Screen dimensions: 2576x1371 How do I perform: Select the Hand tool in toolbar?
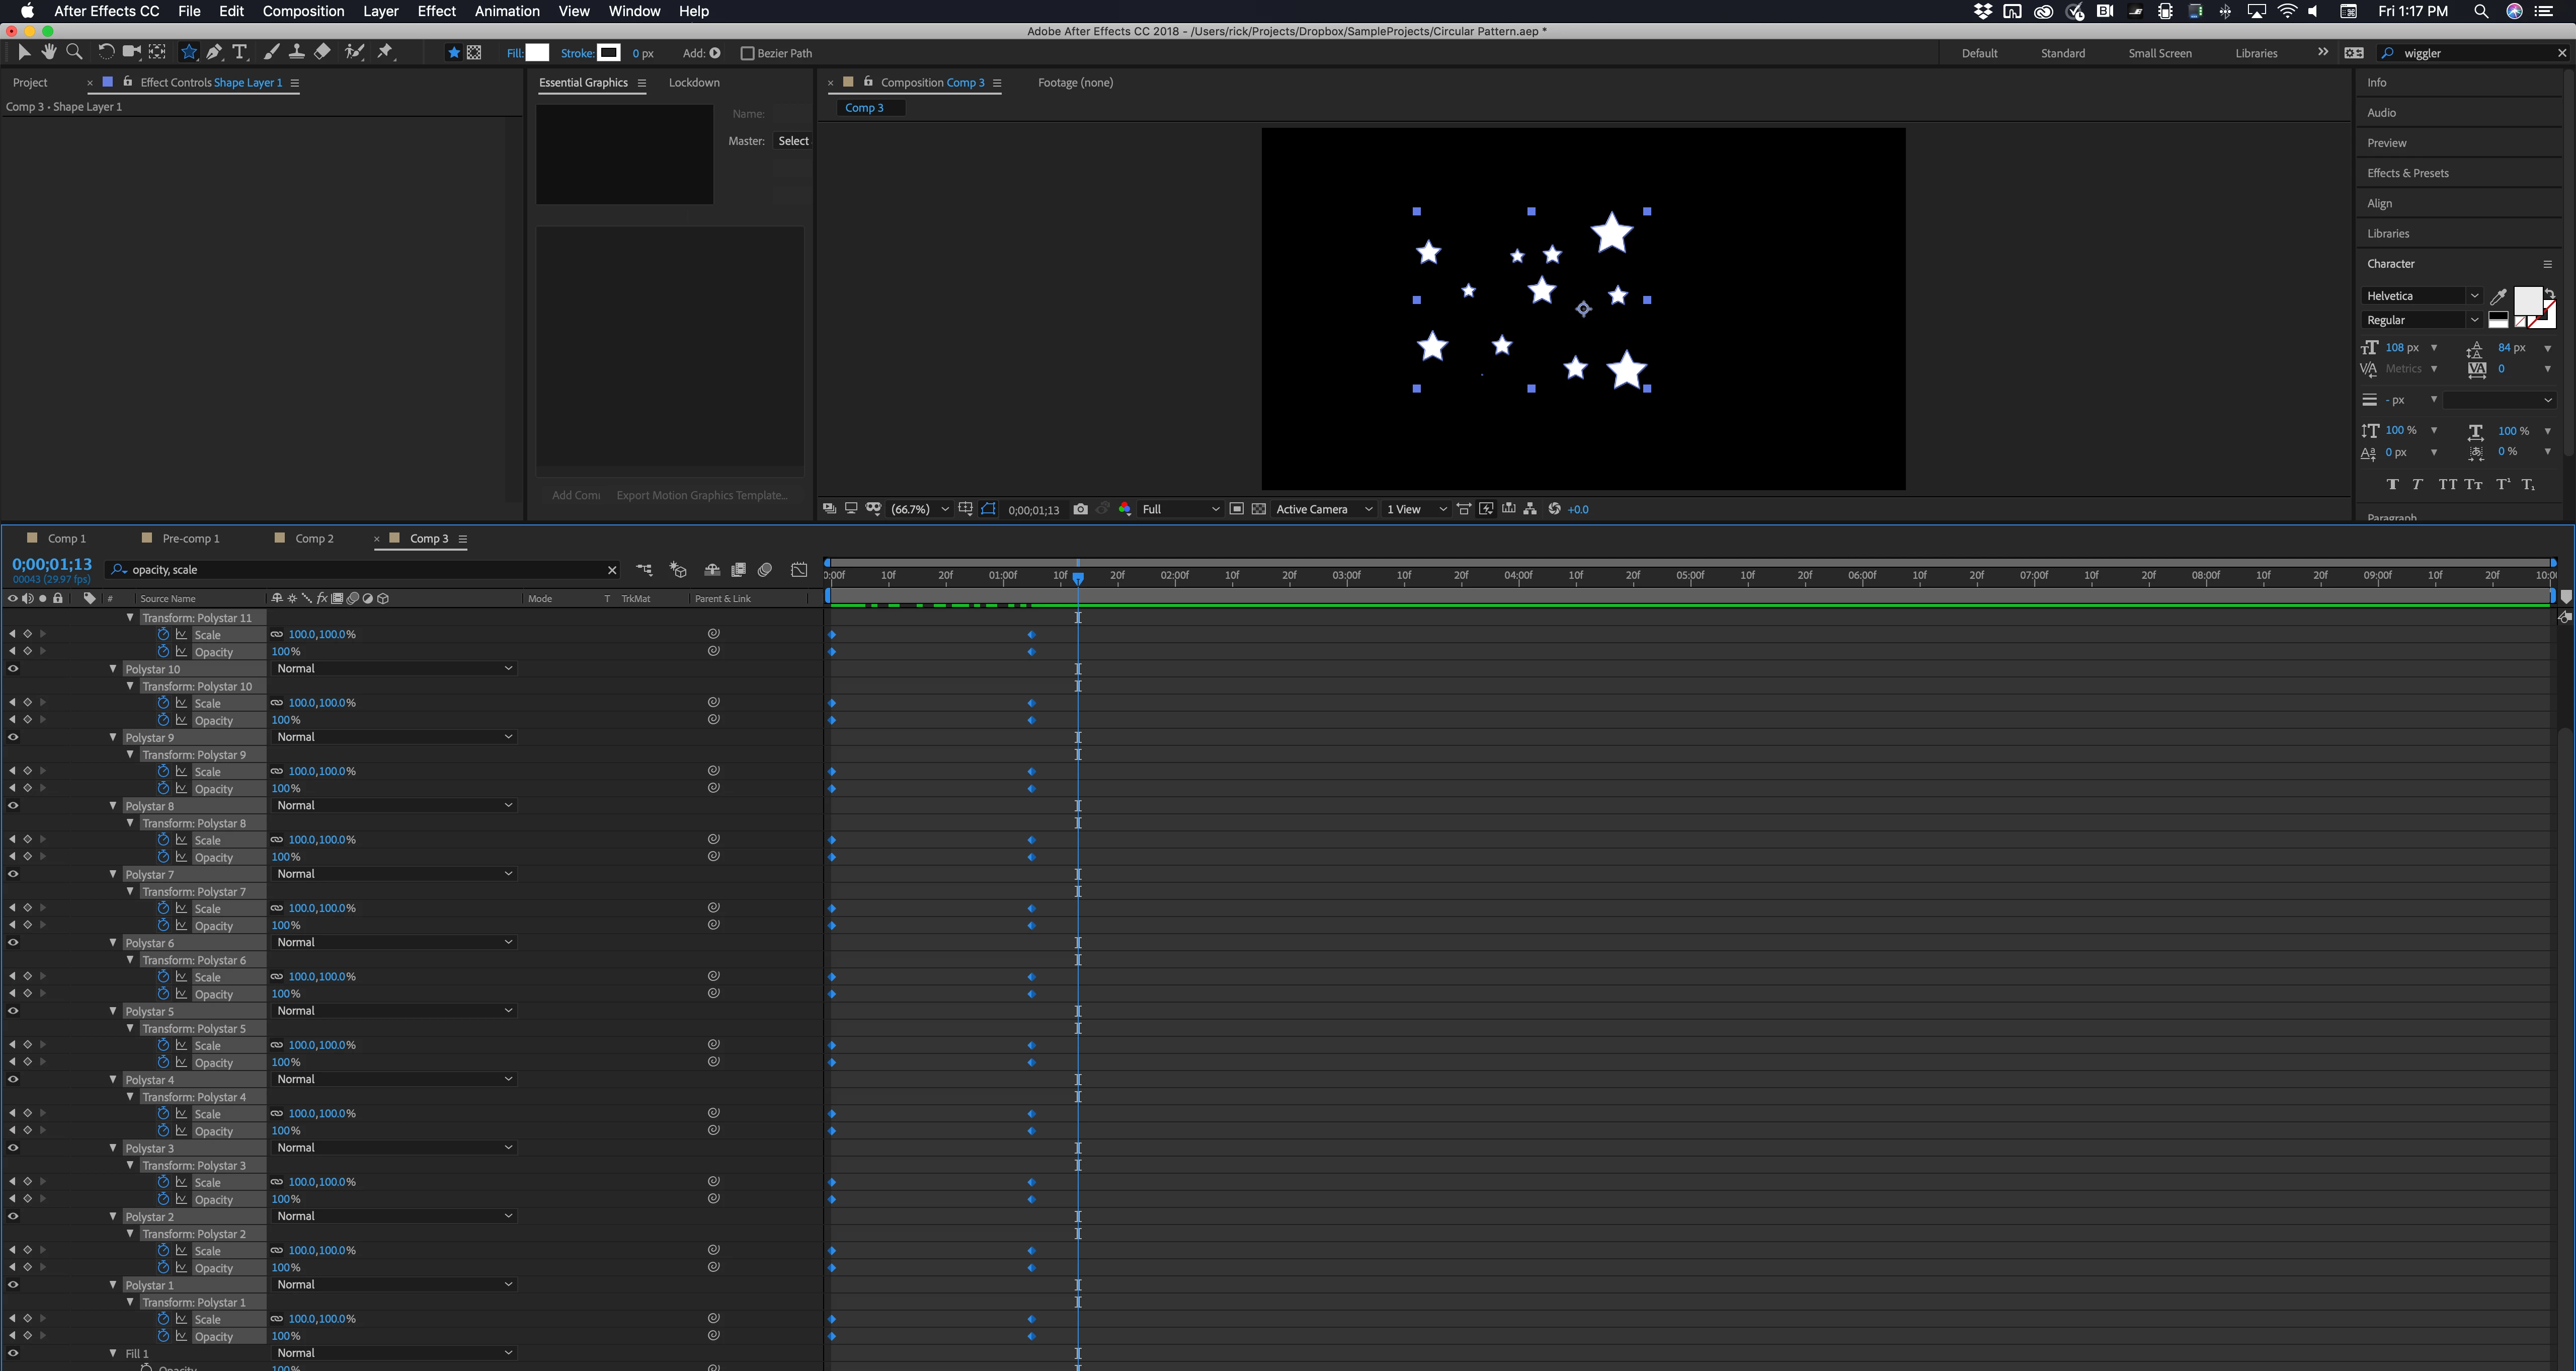pyautogui.click(x=48, y=52)
